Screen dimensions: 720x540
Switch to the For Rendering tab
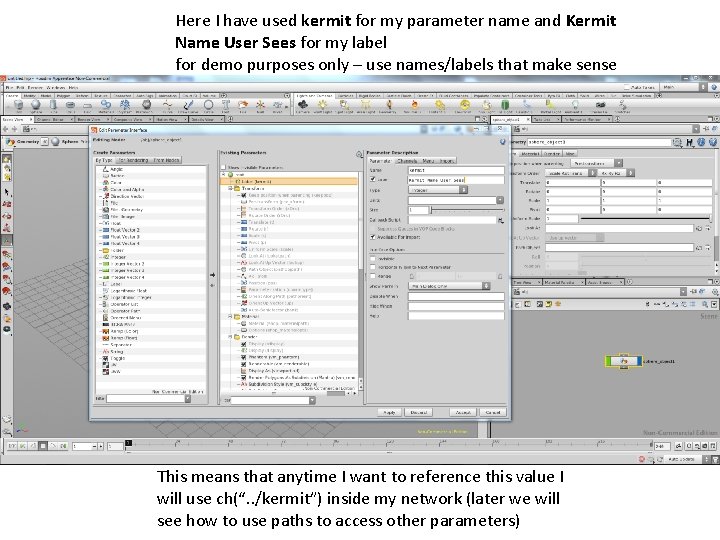[x=133, y=160]
